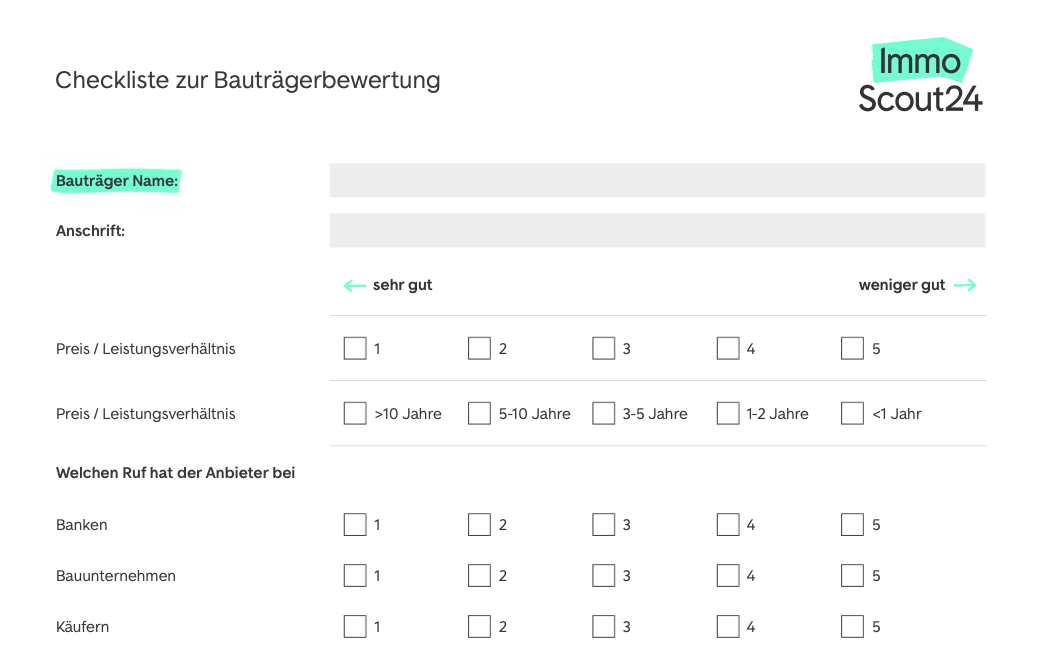Tick rating 5 in first Preis / Leistungsverhältnis row
Viewport: 1046px width, 656px height.
[x=852, y=349]
